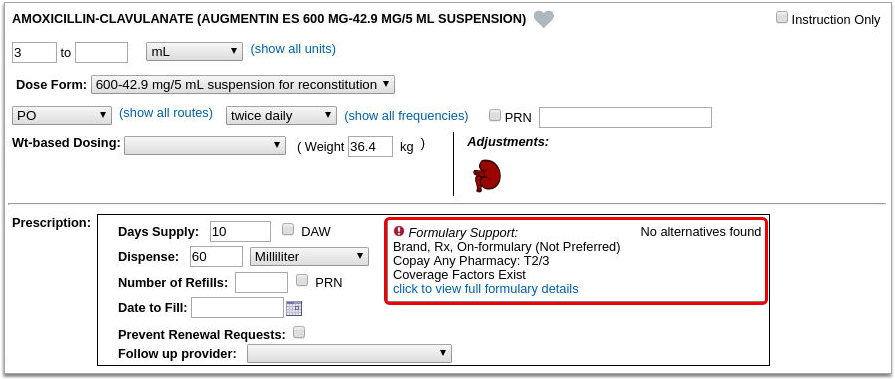The height and width of the screenshot is (379, 895).
Task: Tick the Prevent Renewal Requests checkbox
Action: pyautogui.click(x=299, y=332)
